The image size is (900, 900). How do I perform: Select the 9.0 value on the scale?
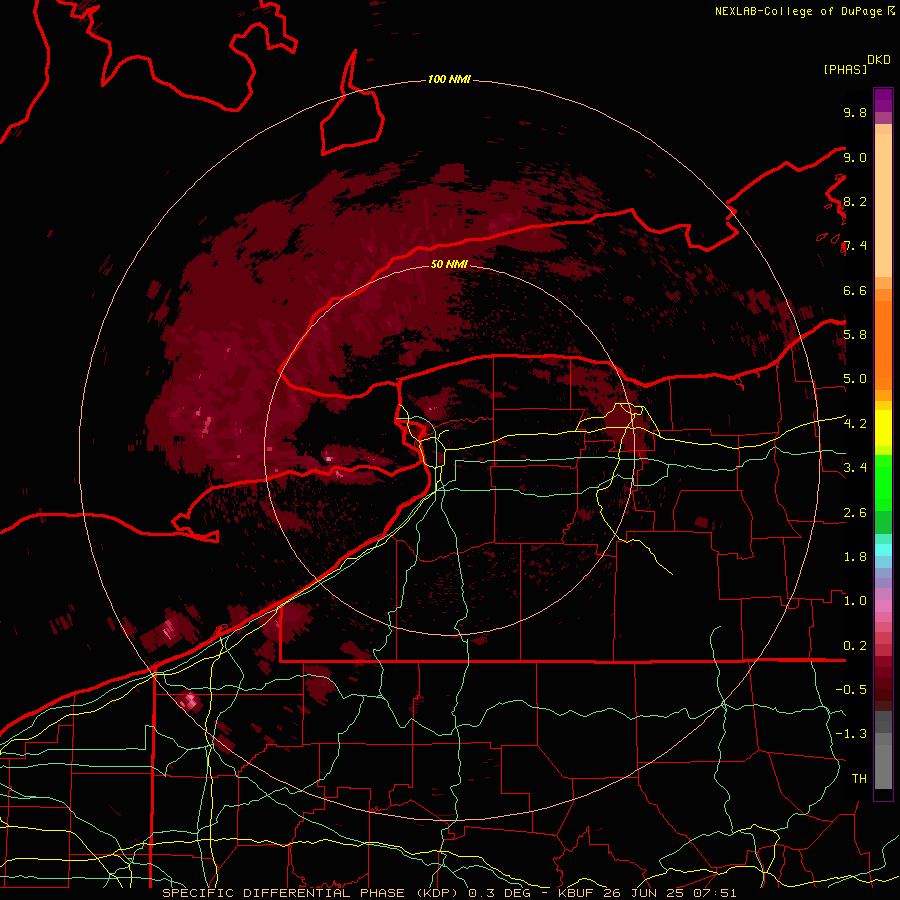click(855, 157)
